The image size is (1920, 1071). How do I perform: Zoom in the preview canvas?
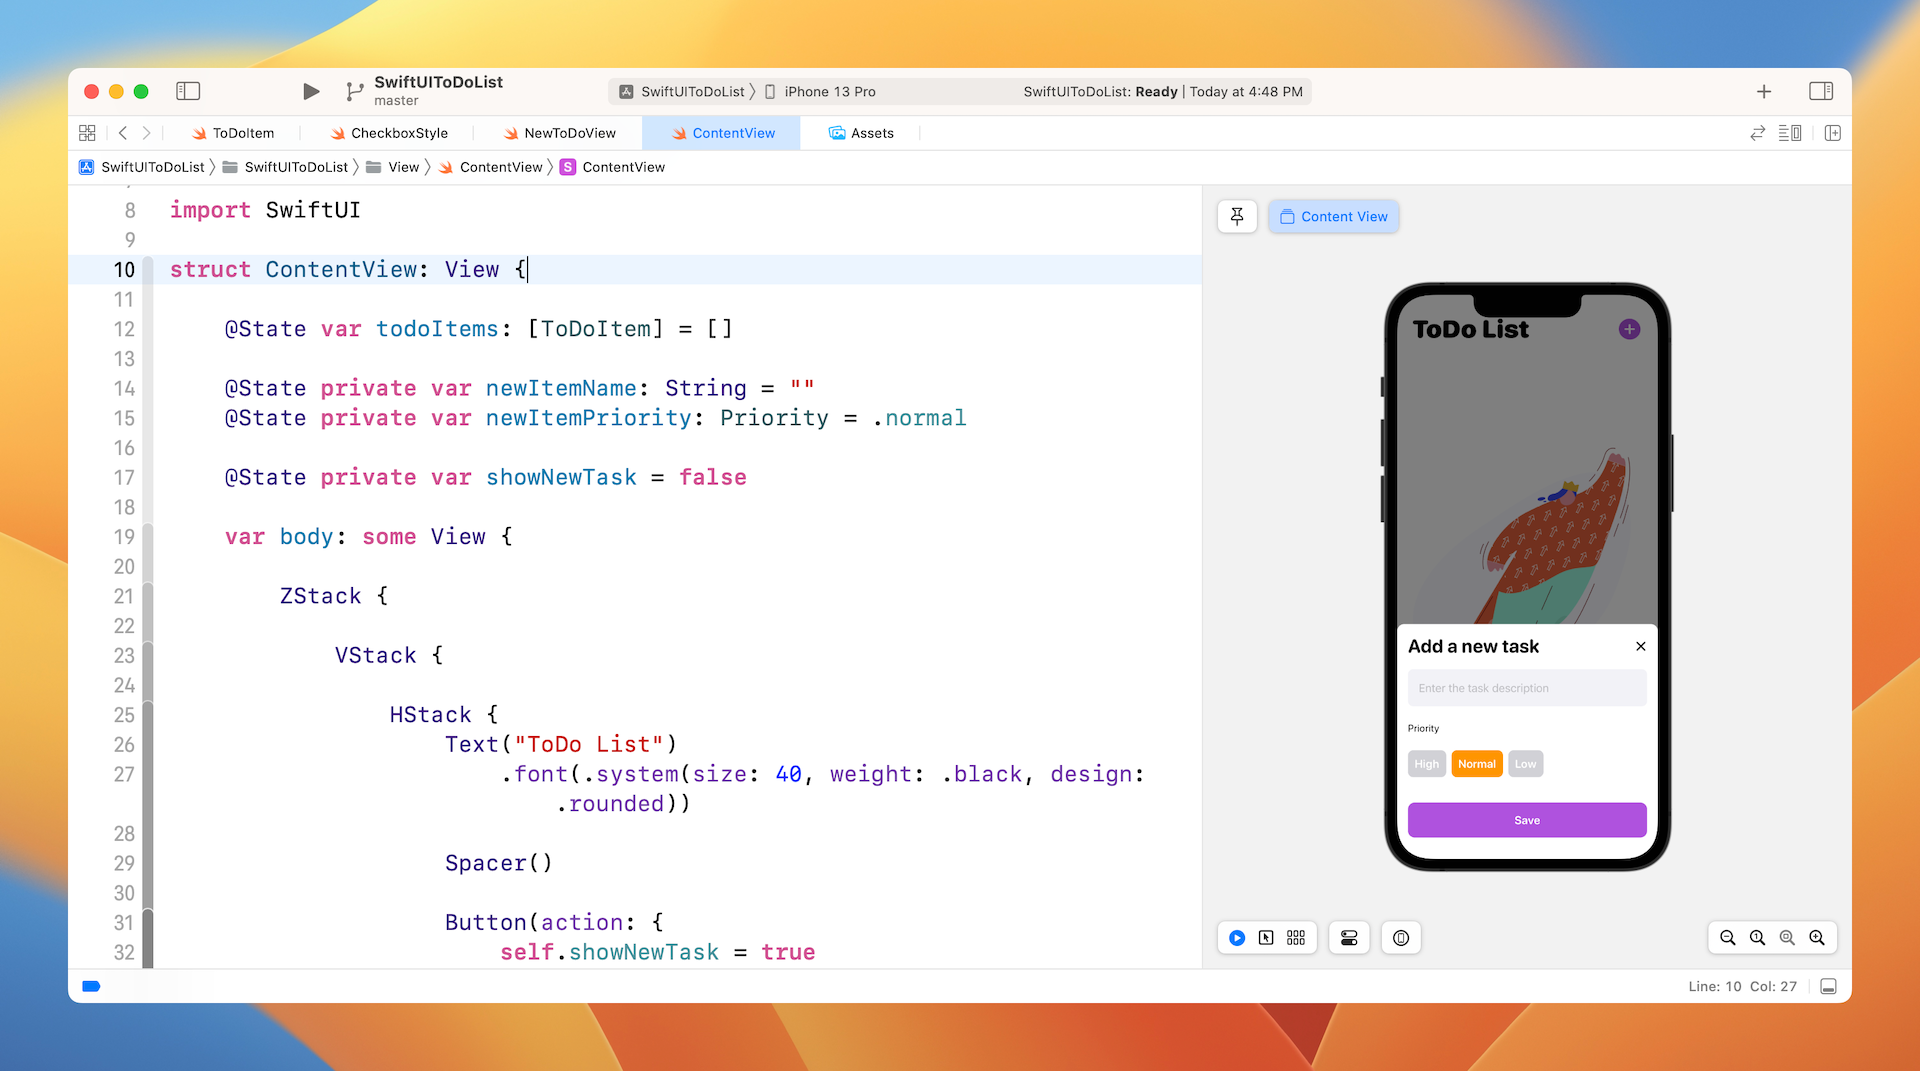click(x=1817, y=938)
